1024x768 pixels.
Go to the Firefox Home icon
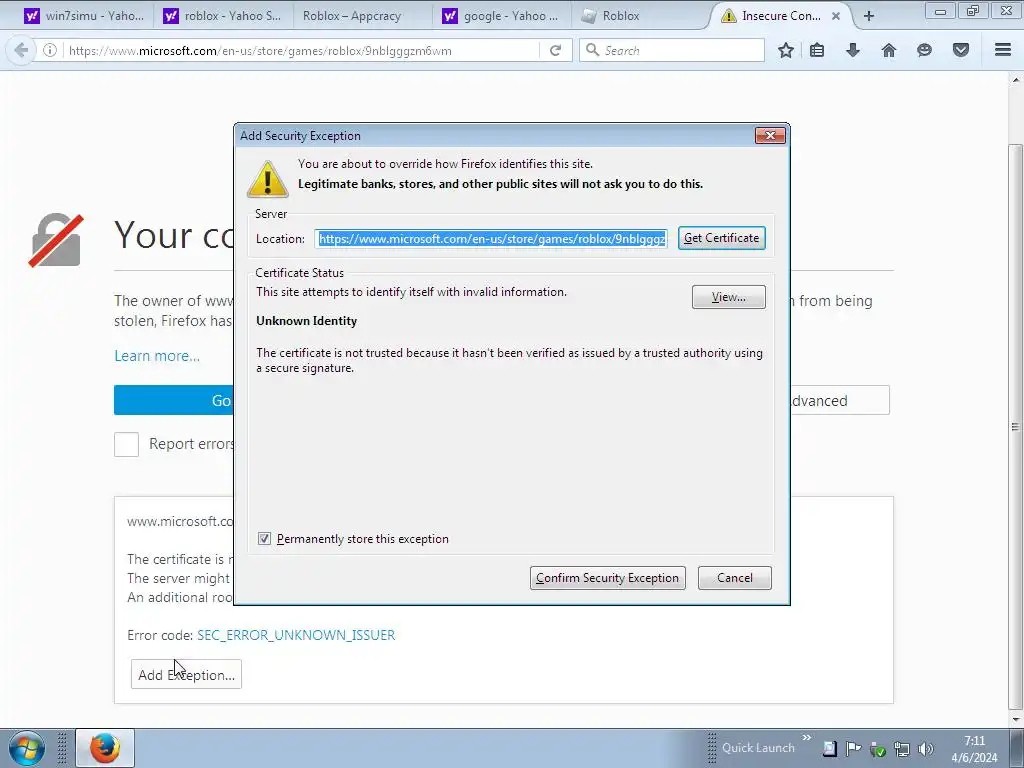pyautogui.click(x=889, y=50)
